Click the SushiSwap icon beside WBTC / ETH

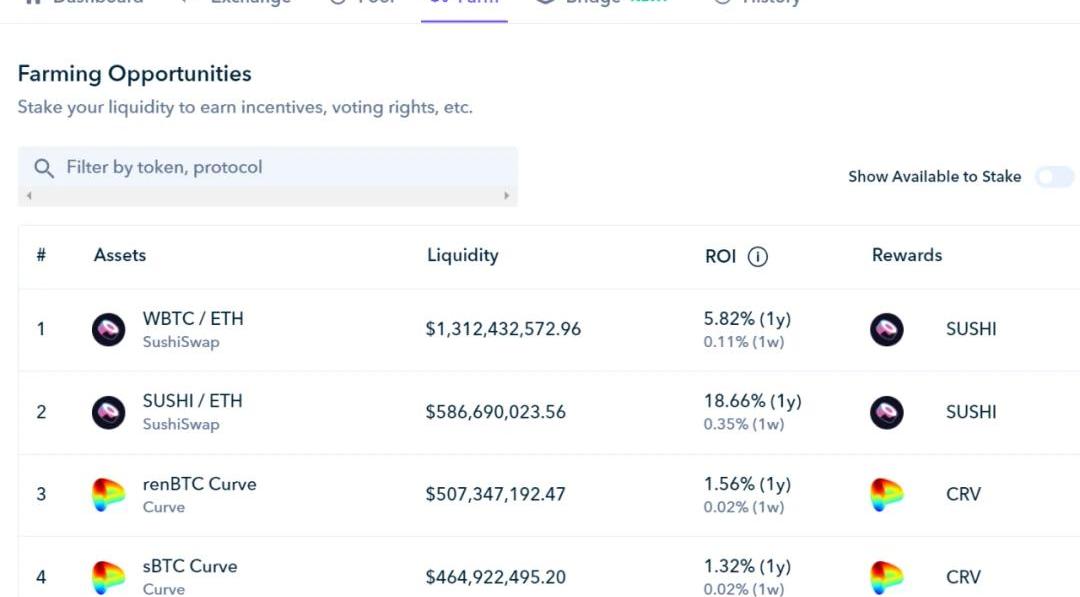tap(109, 329)
